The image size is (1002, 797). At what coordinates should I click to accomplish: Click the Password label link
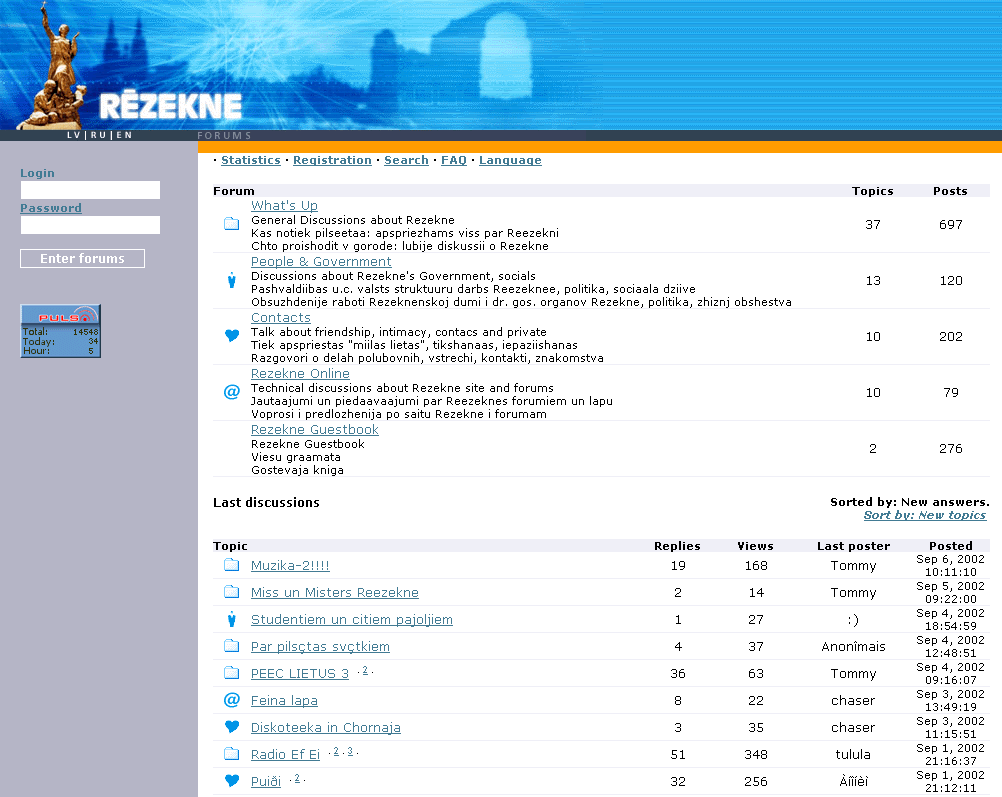tap(51, 208)
